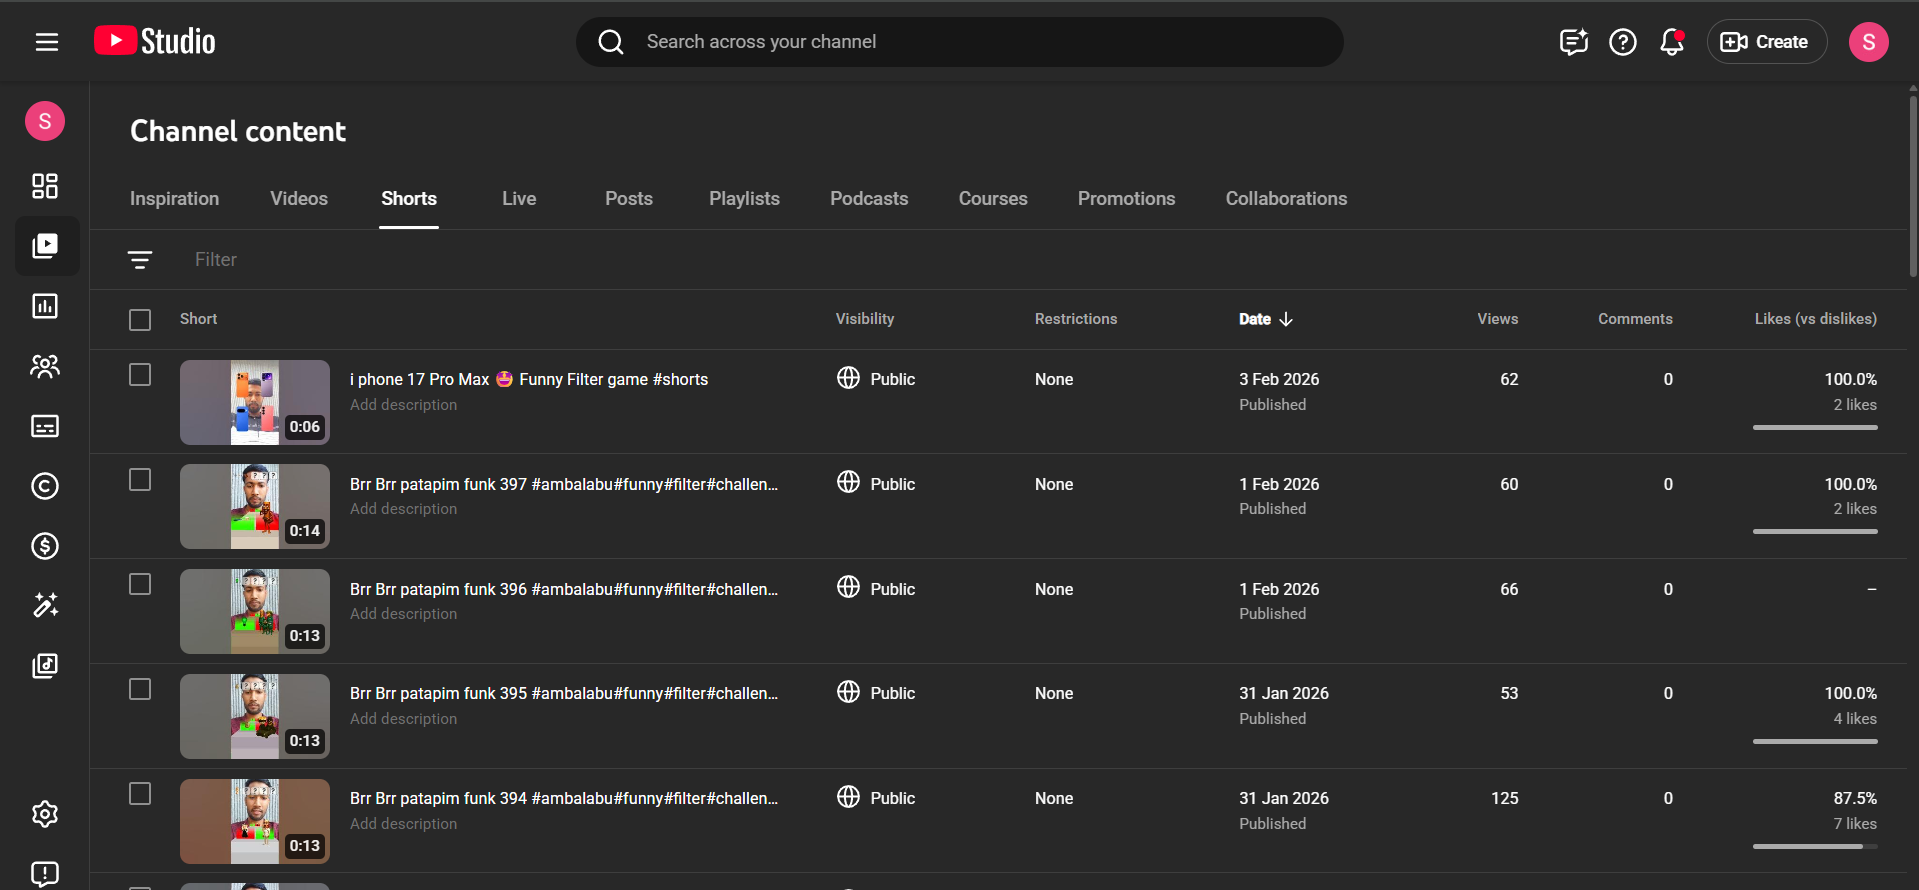Screen dimensions: 1919x890
Task: Click the Create button
Action: pyautogui.click(x=1766, y=42)
